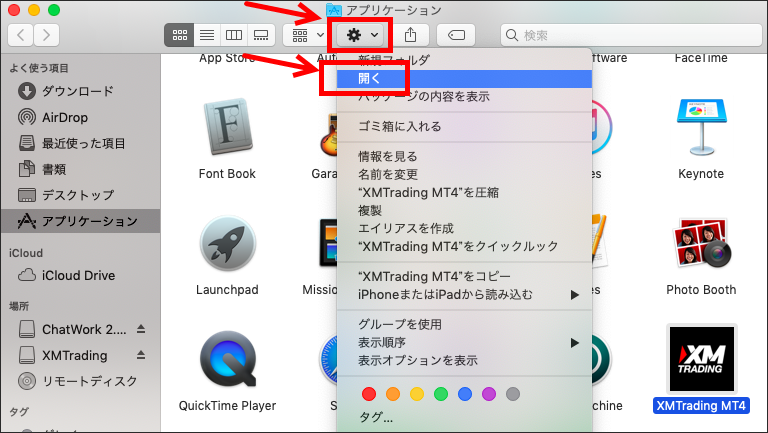Open the Photo Booth app icon
The height and width of the screenshot is (433, 768).
pyautogui.click(x=700, y=245)
